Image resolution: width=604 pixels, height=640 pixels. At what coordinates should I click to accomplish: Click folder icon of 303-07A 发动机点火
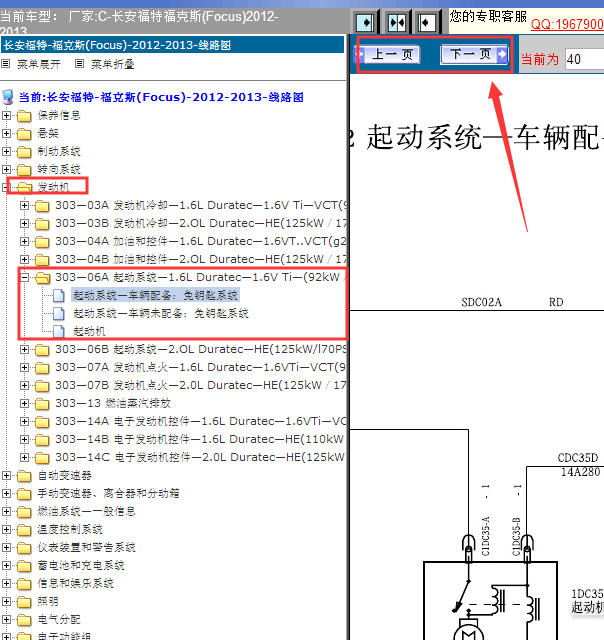(x=42, y=368)
